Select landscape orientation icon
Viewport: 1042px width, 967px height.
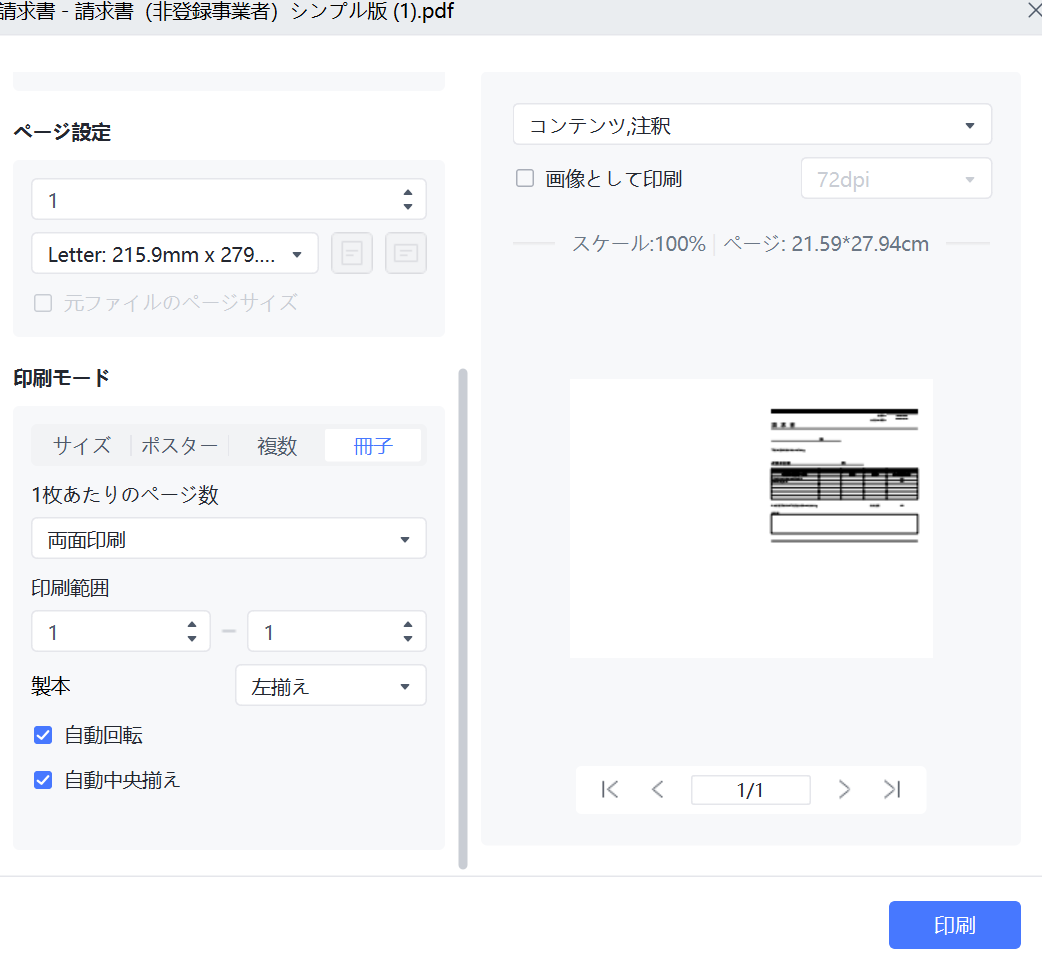click(x=405, y=253)
